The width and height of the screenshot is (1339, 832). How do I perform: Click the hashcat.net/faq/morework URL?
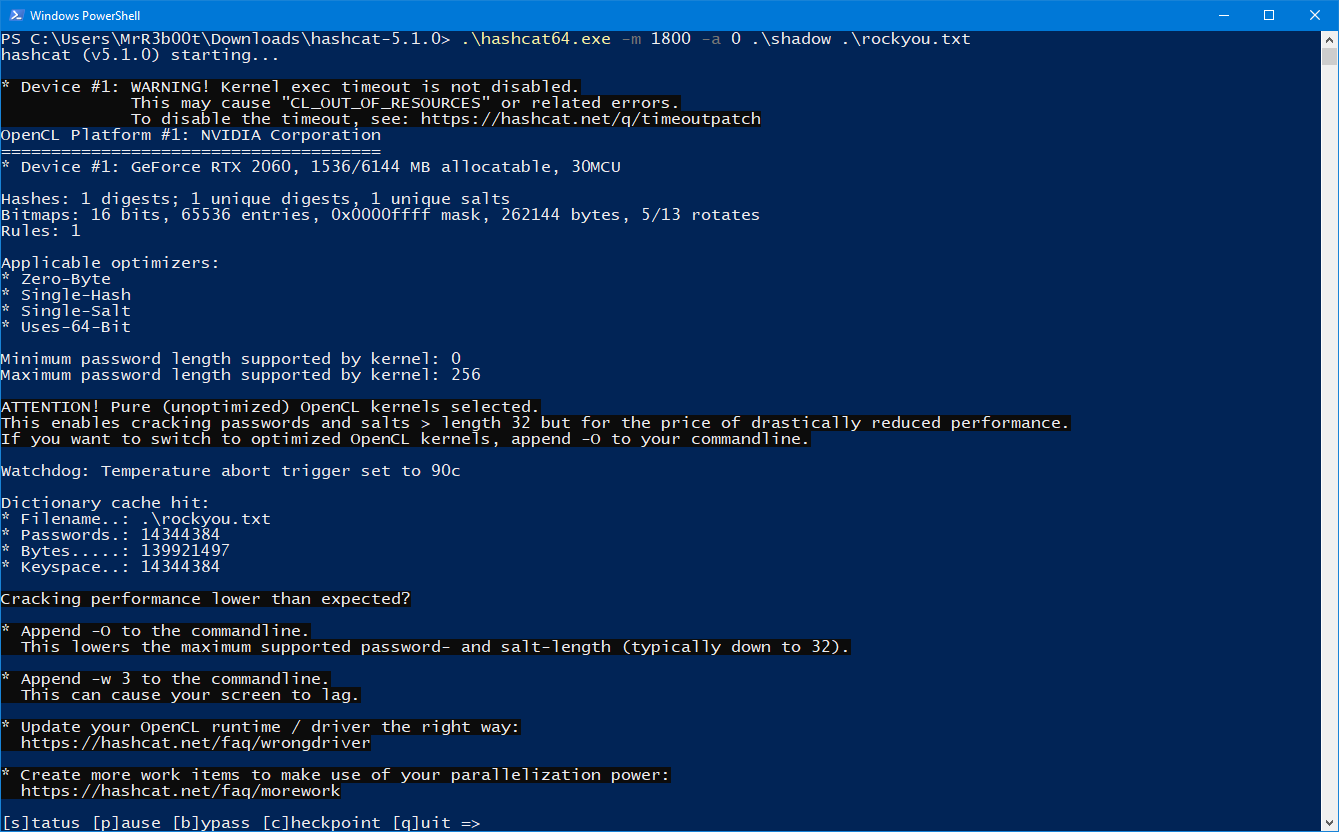tap(180, 791)
